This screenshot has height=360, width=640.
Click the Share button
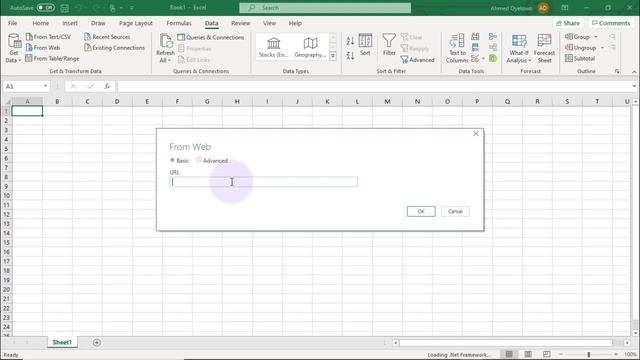tap(568, 23)
